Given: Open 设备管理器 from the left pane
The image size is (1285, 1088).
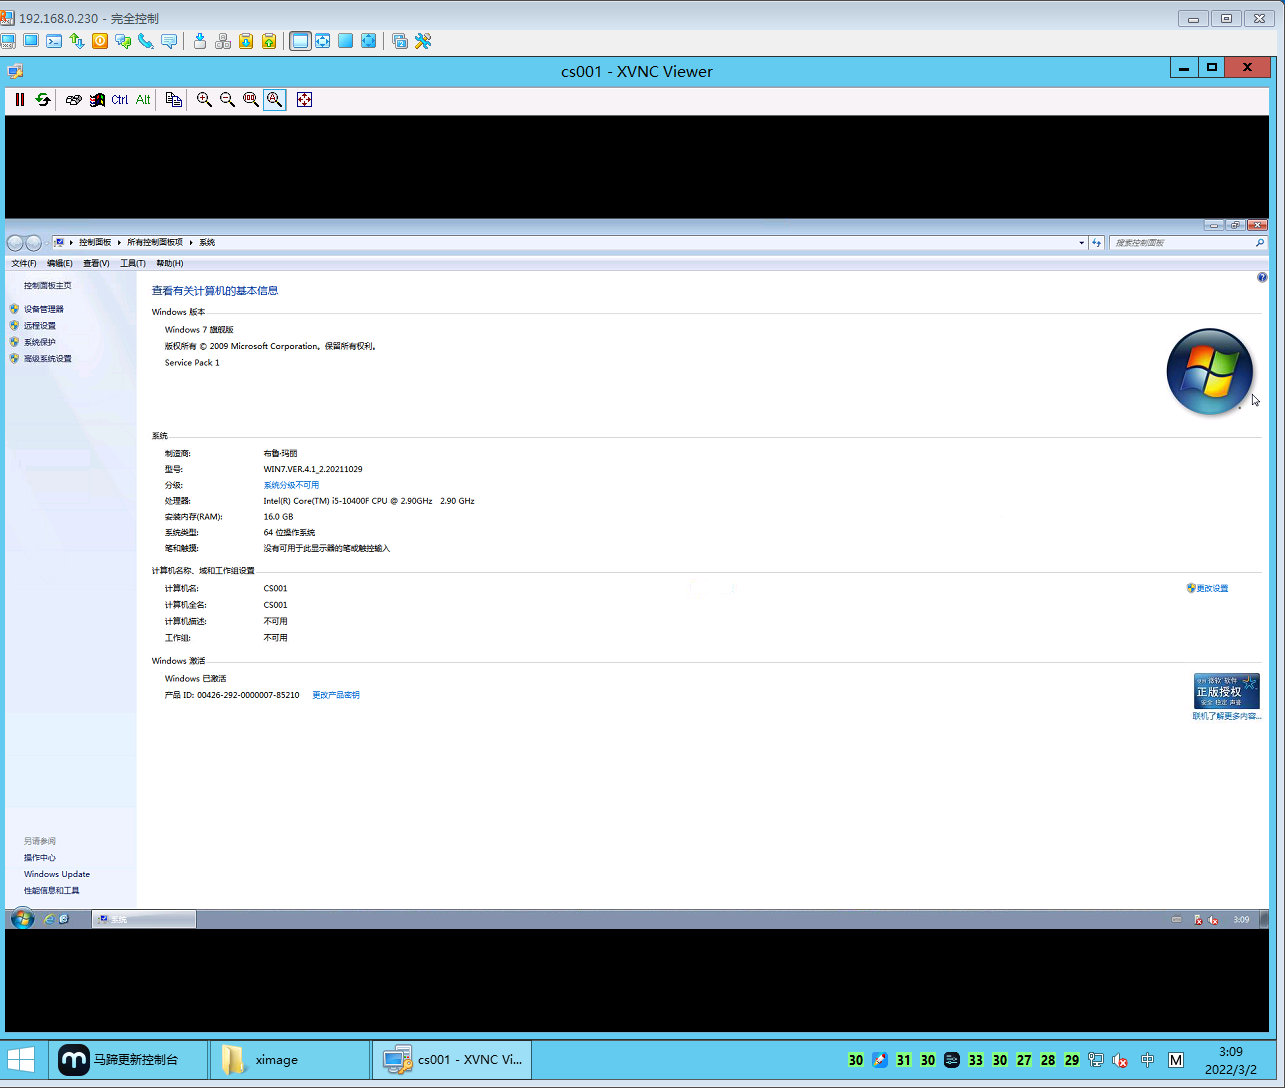Looking at the screenshot, I should (x=44, y=309).
